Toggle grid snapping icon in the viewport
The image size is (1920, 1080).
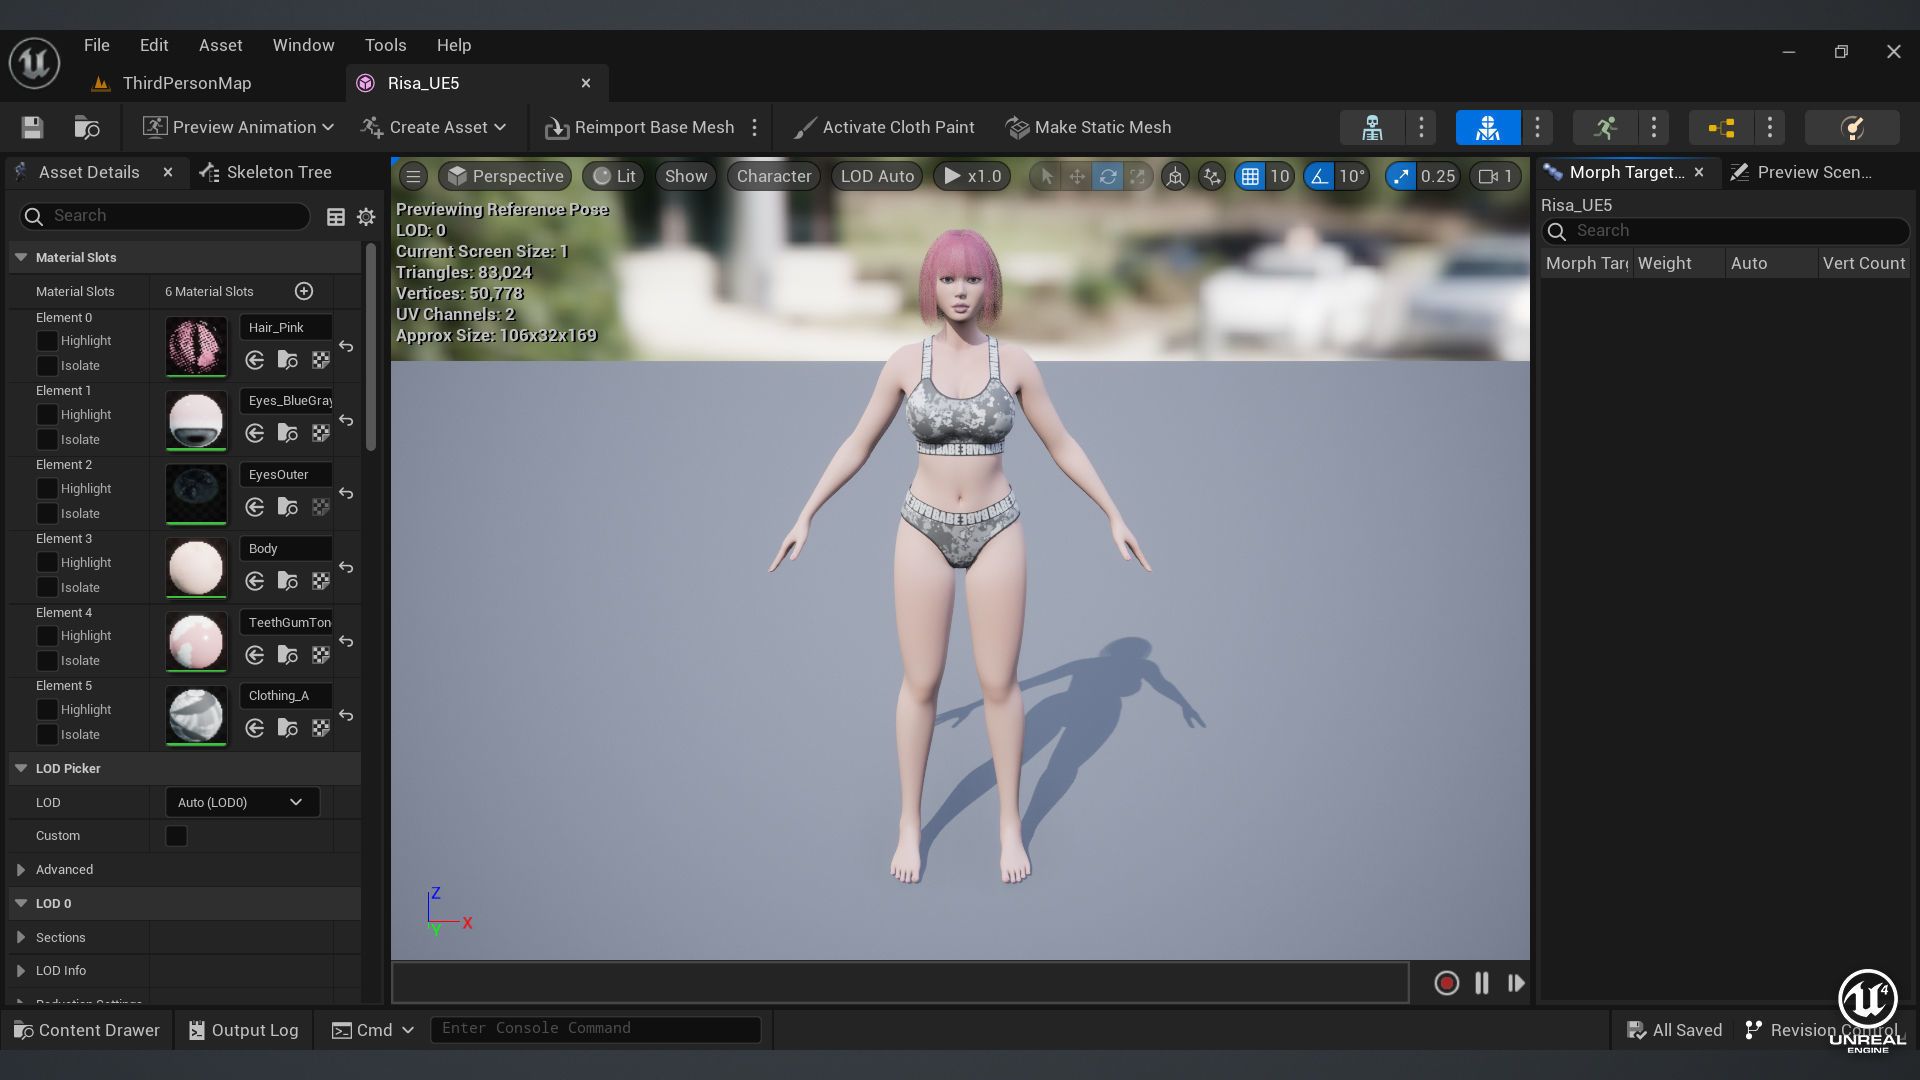[x=1250, y=176]
